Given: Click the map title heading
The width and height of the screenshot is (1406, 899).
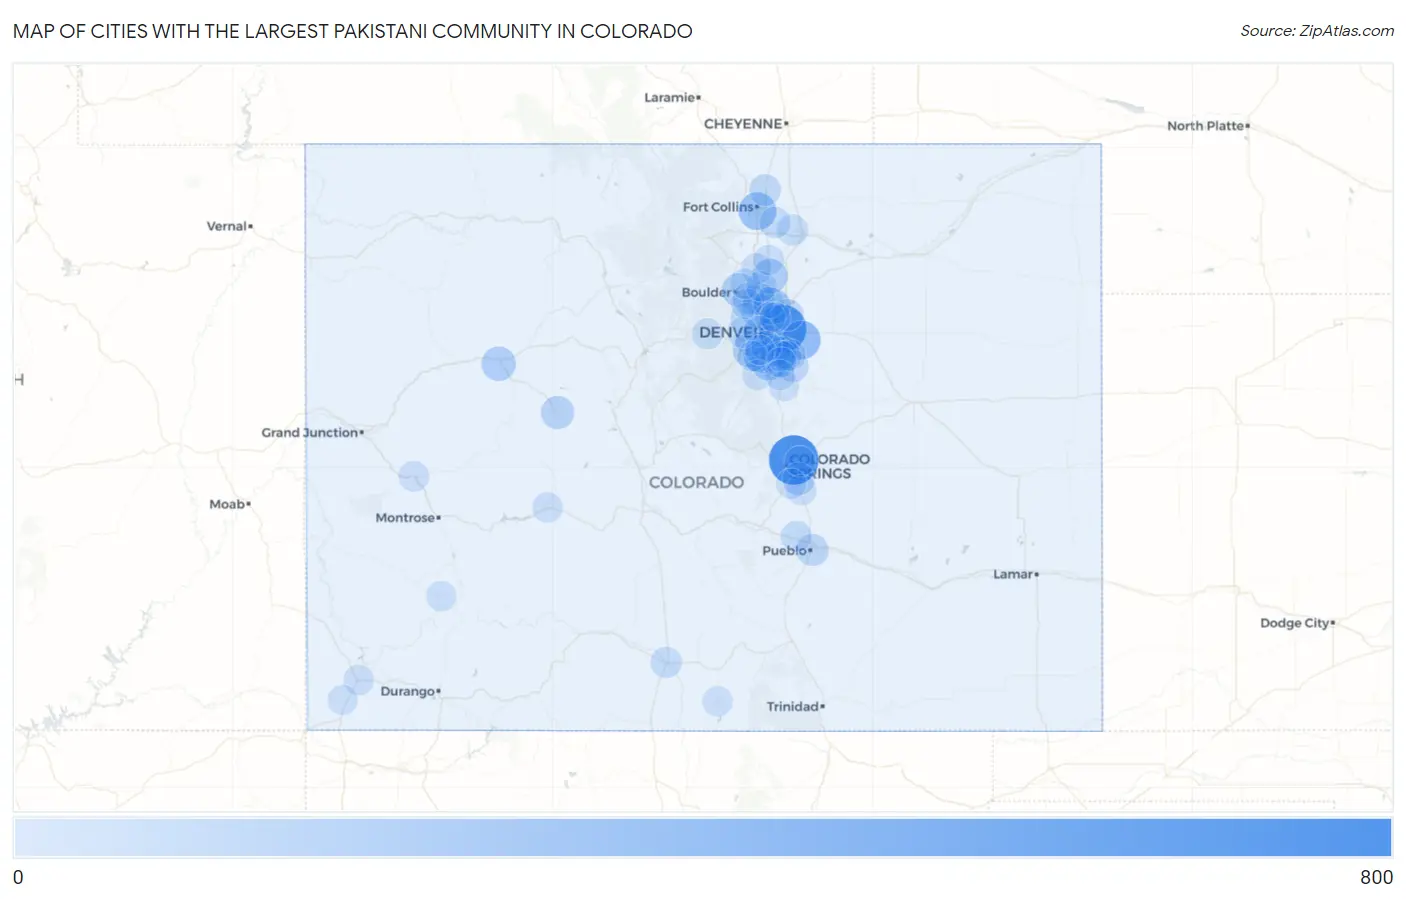Looking at the screenshot, I should tap(353, 31).
